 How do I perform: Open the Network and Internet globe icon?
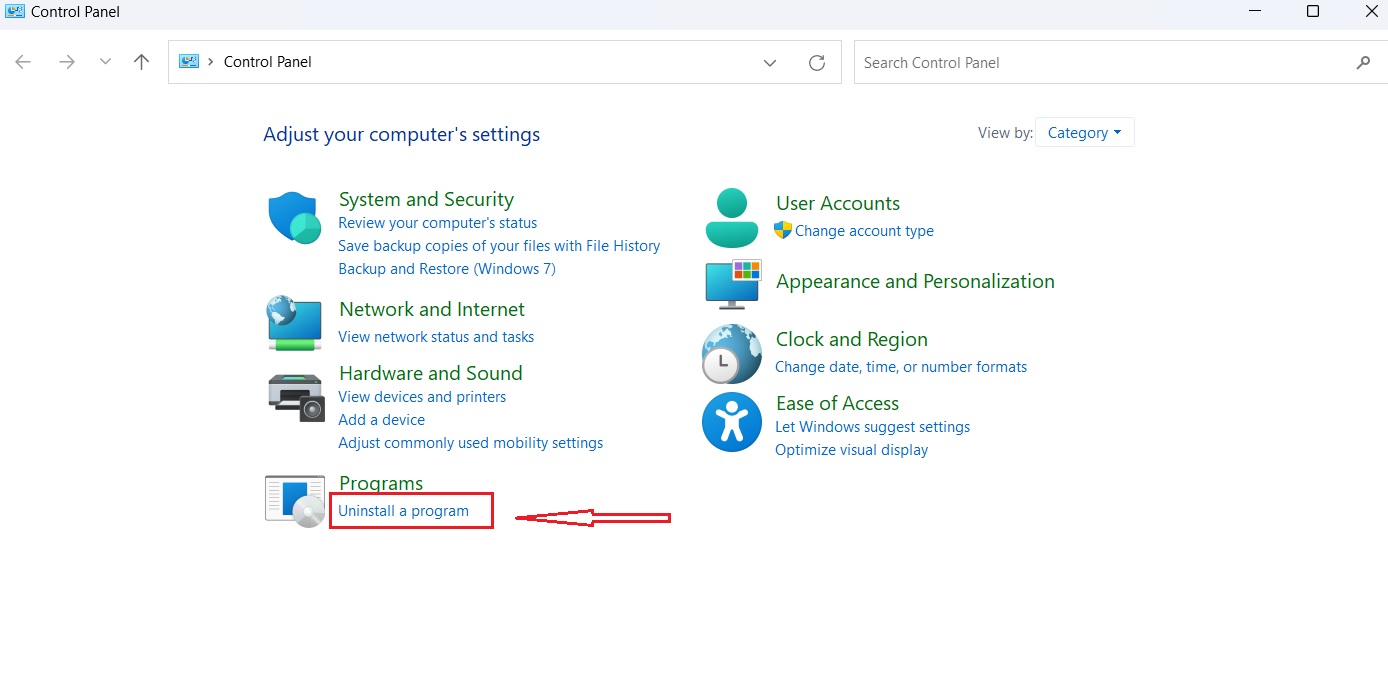click(294, 322)
